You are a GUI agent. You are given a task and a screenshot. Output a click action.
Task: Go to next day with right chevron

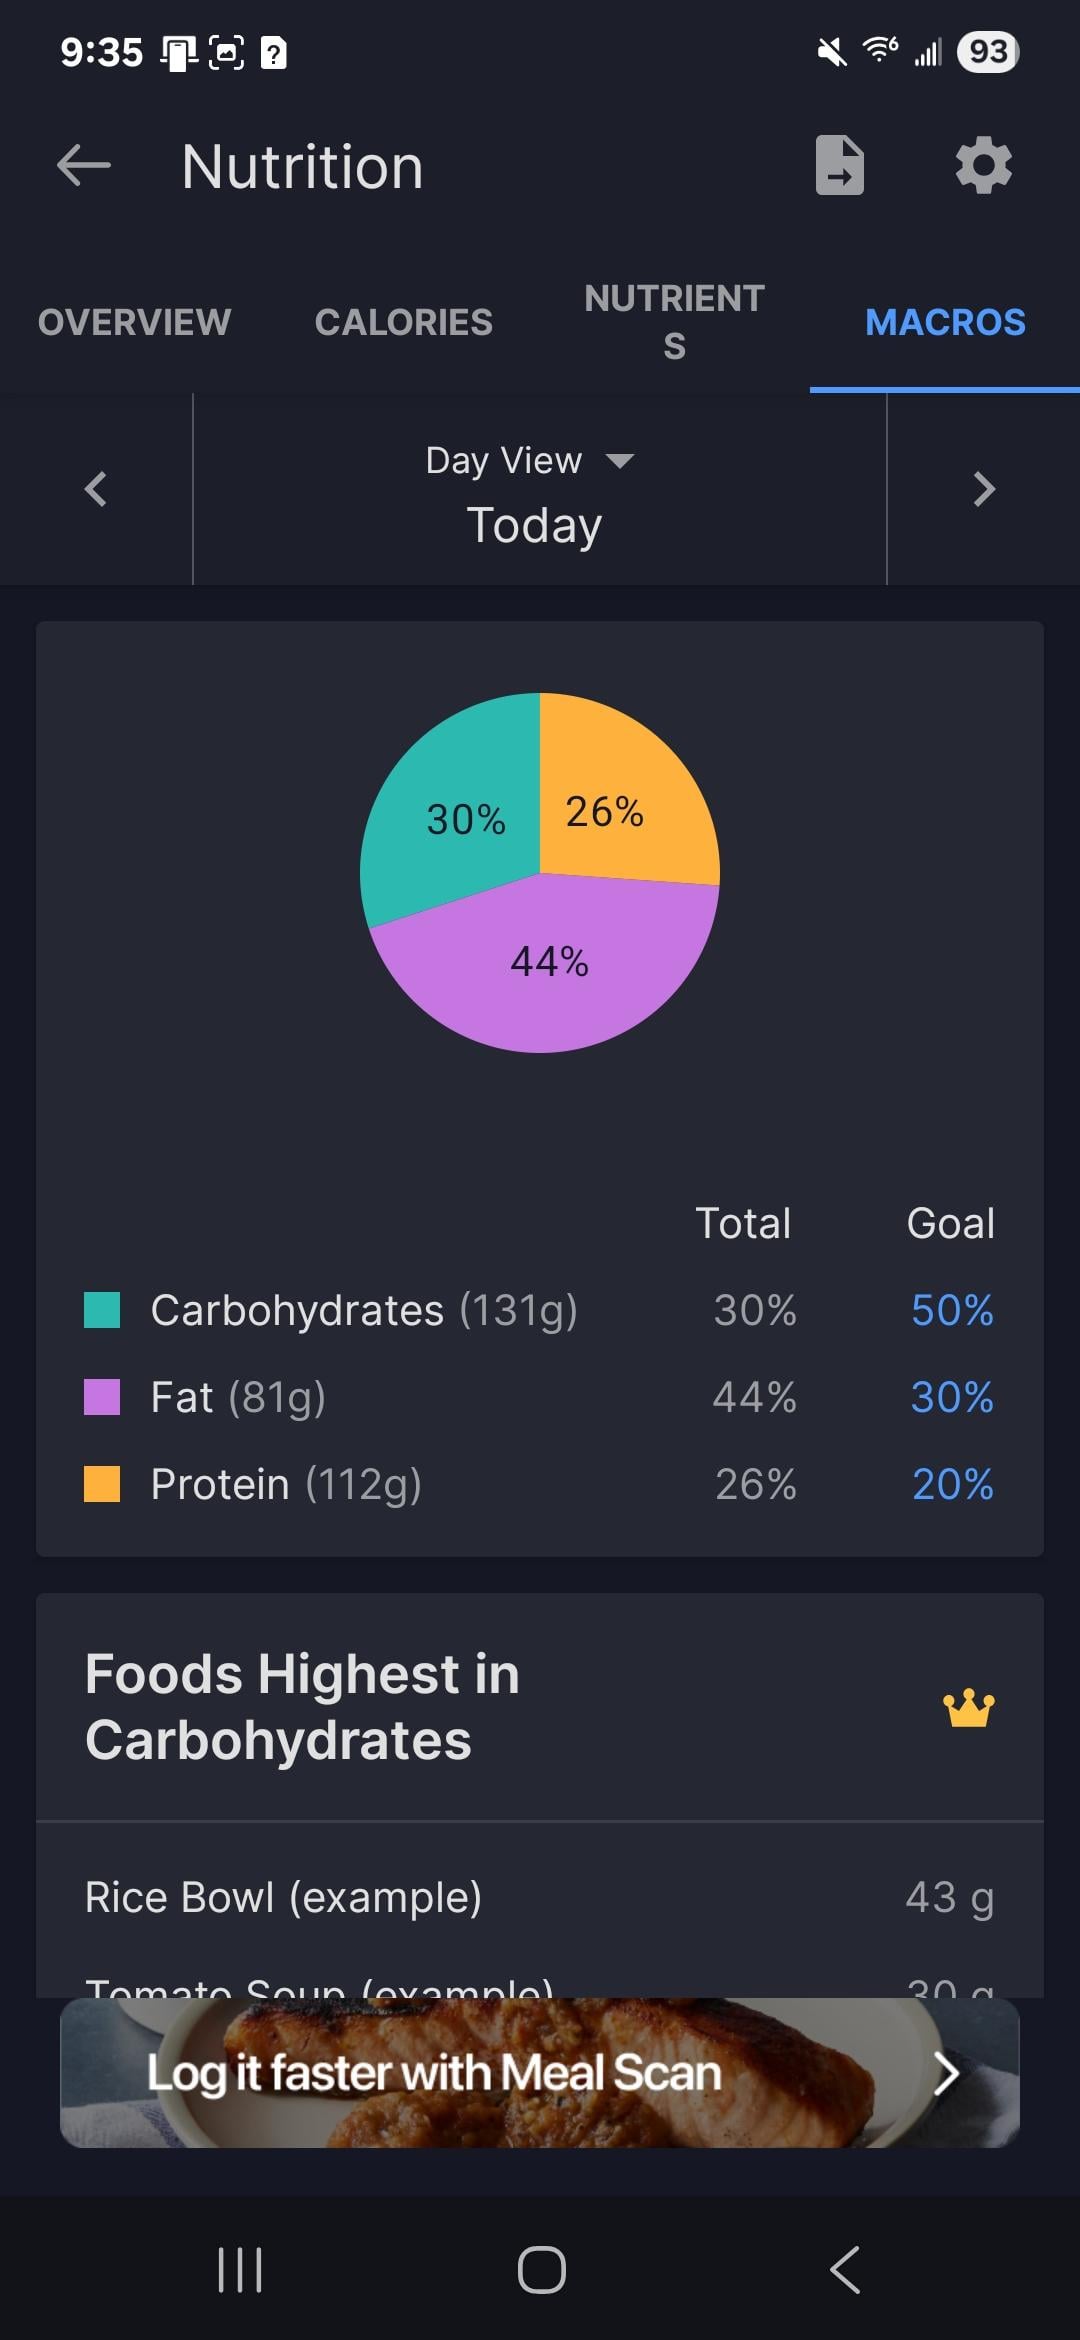[984, 489]
